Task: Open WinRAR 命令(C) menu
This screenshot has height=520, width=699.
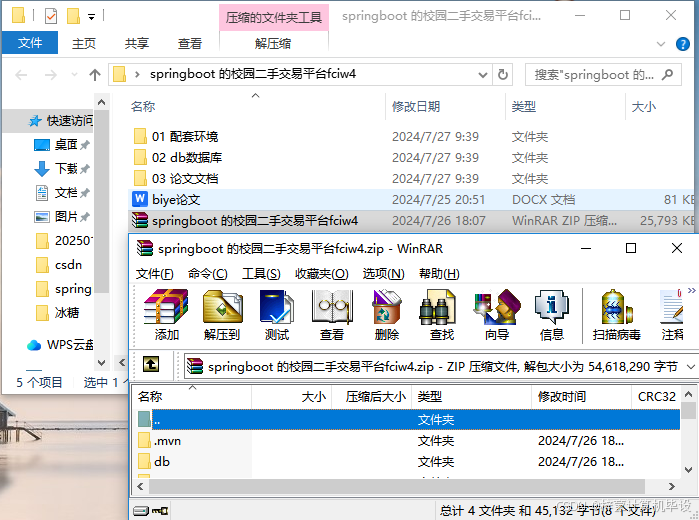Action: 207,273
